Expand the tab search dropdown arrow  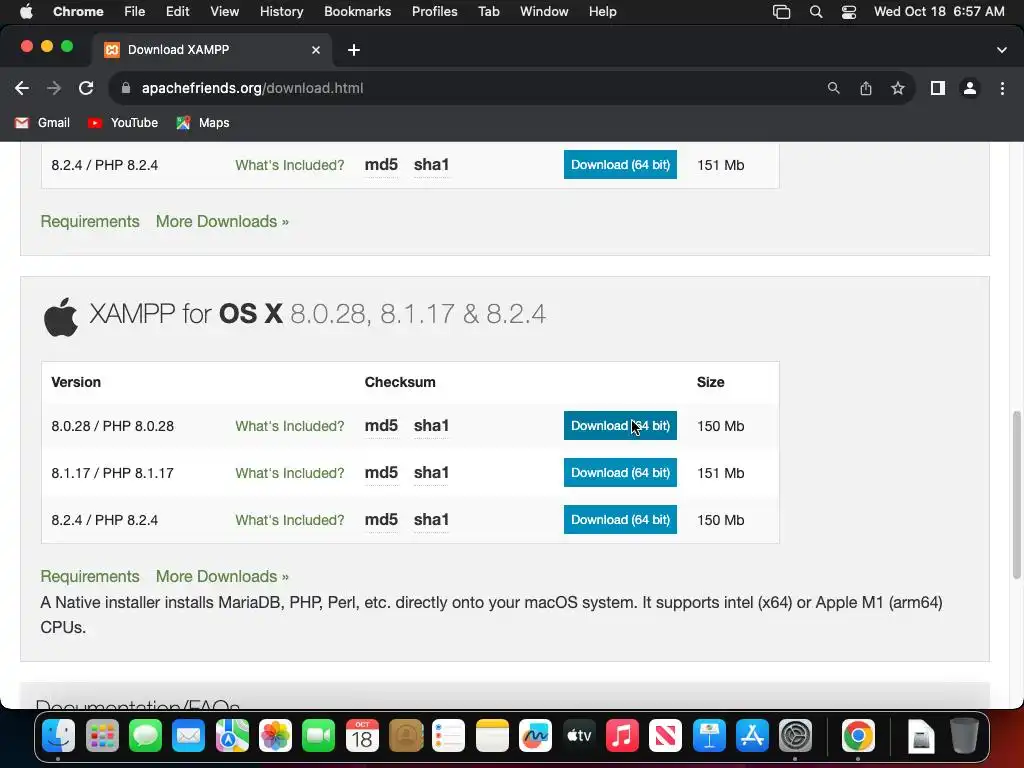[x=1002, y=50]
